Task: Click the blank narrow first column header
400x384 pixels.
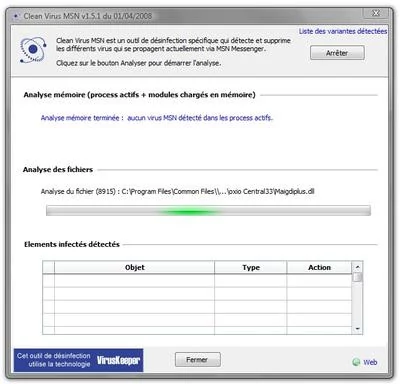Action: (49, 267)
